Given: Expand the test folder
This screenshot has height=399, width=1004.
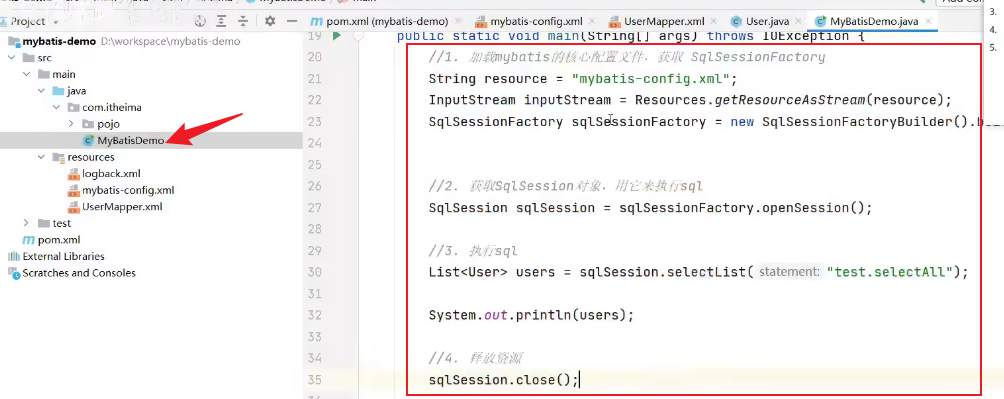Looking at the screenshot, I should point(26,223).
